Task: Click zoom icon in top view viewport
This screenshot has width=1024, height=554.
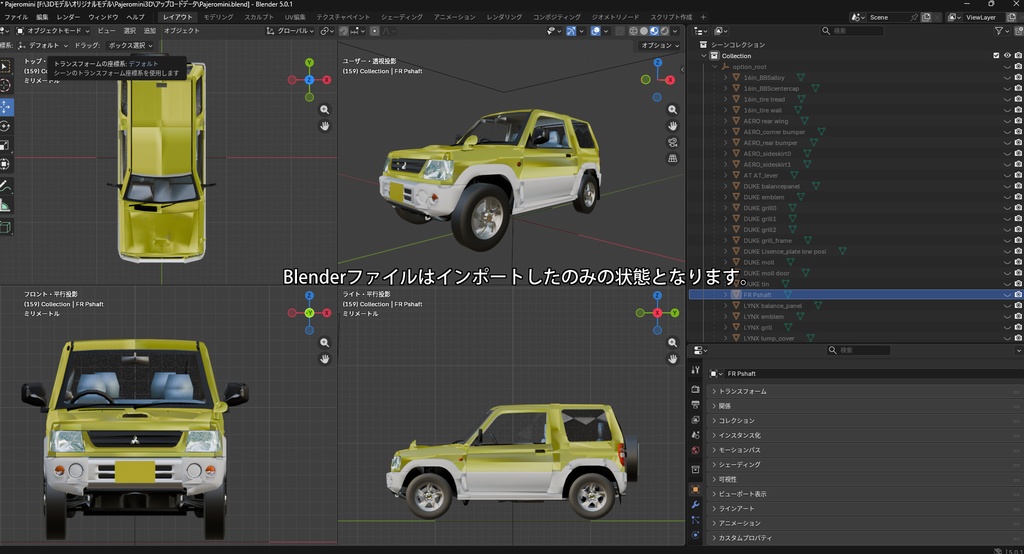Action: (325, 110)
